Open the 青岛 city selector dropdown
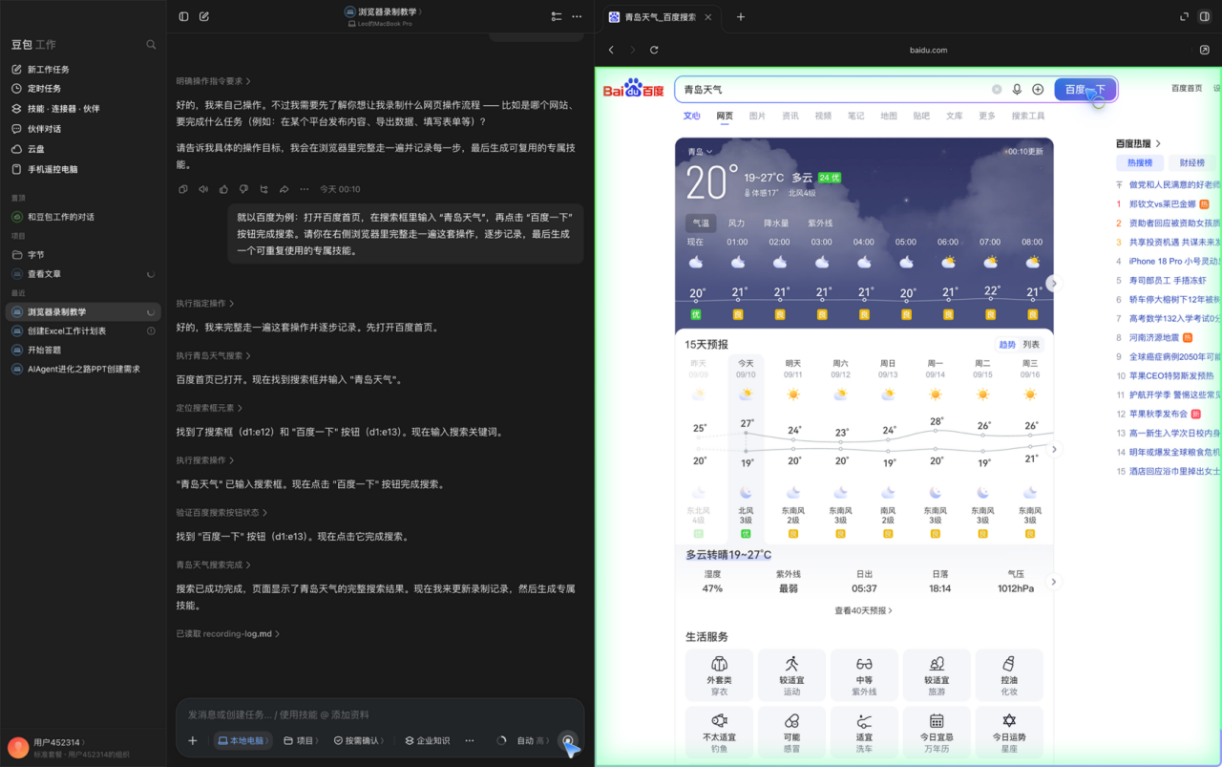Image resolution: width=1222 pixels, height=767 pixels. point(700,152)
